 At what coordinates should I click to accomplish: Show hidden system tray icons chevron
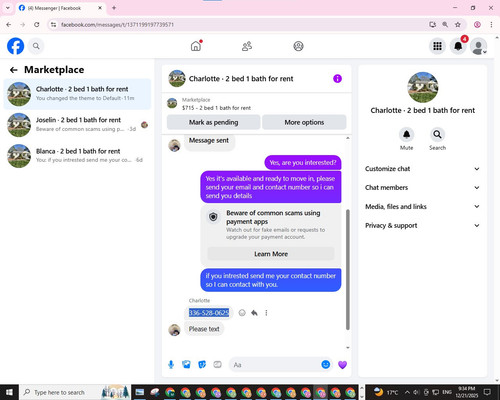tap(407, 392)
